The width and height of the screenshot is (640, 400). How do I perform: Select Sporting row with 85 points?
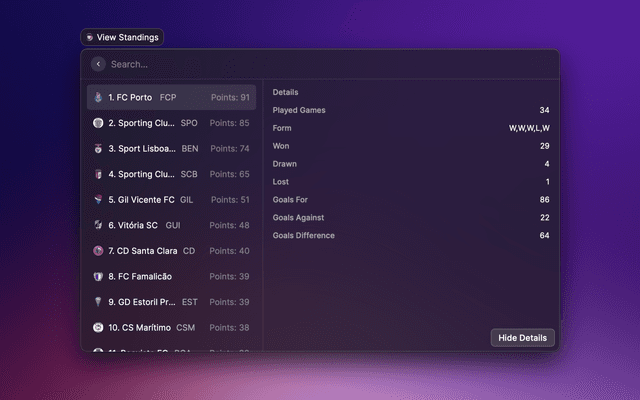click(x=170, y=123)
